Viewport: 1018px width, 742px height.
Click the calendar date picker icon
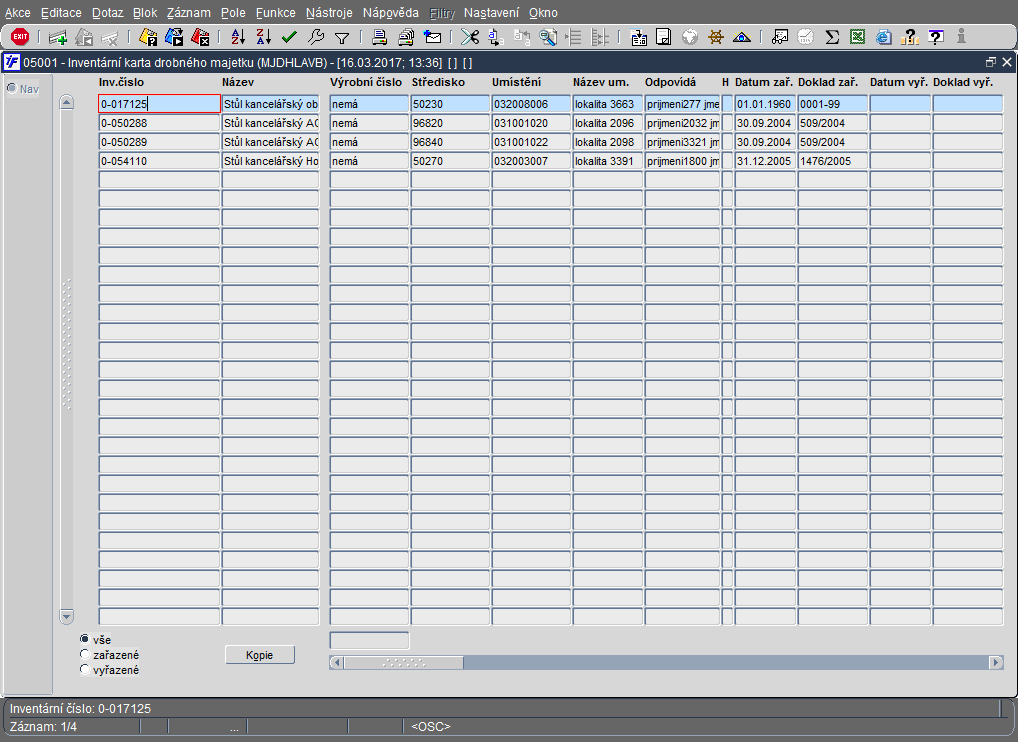tap(638, 38)
